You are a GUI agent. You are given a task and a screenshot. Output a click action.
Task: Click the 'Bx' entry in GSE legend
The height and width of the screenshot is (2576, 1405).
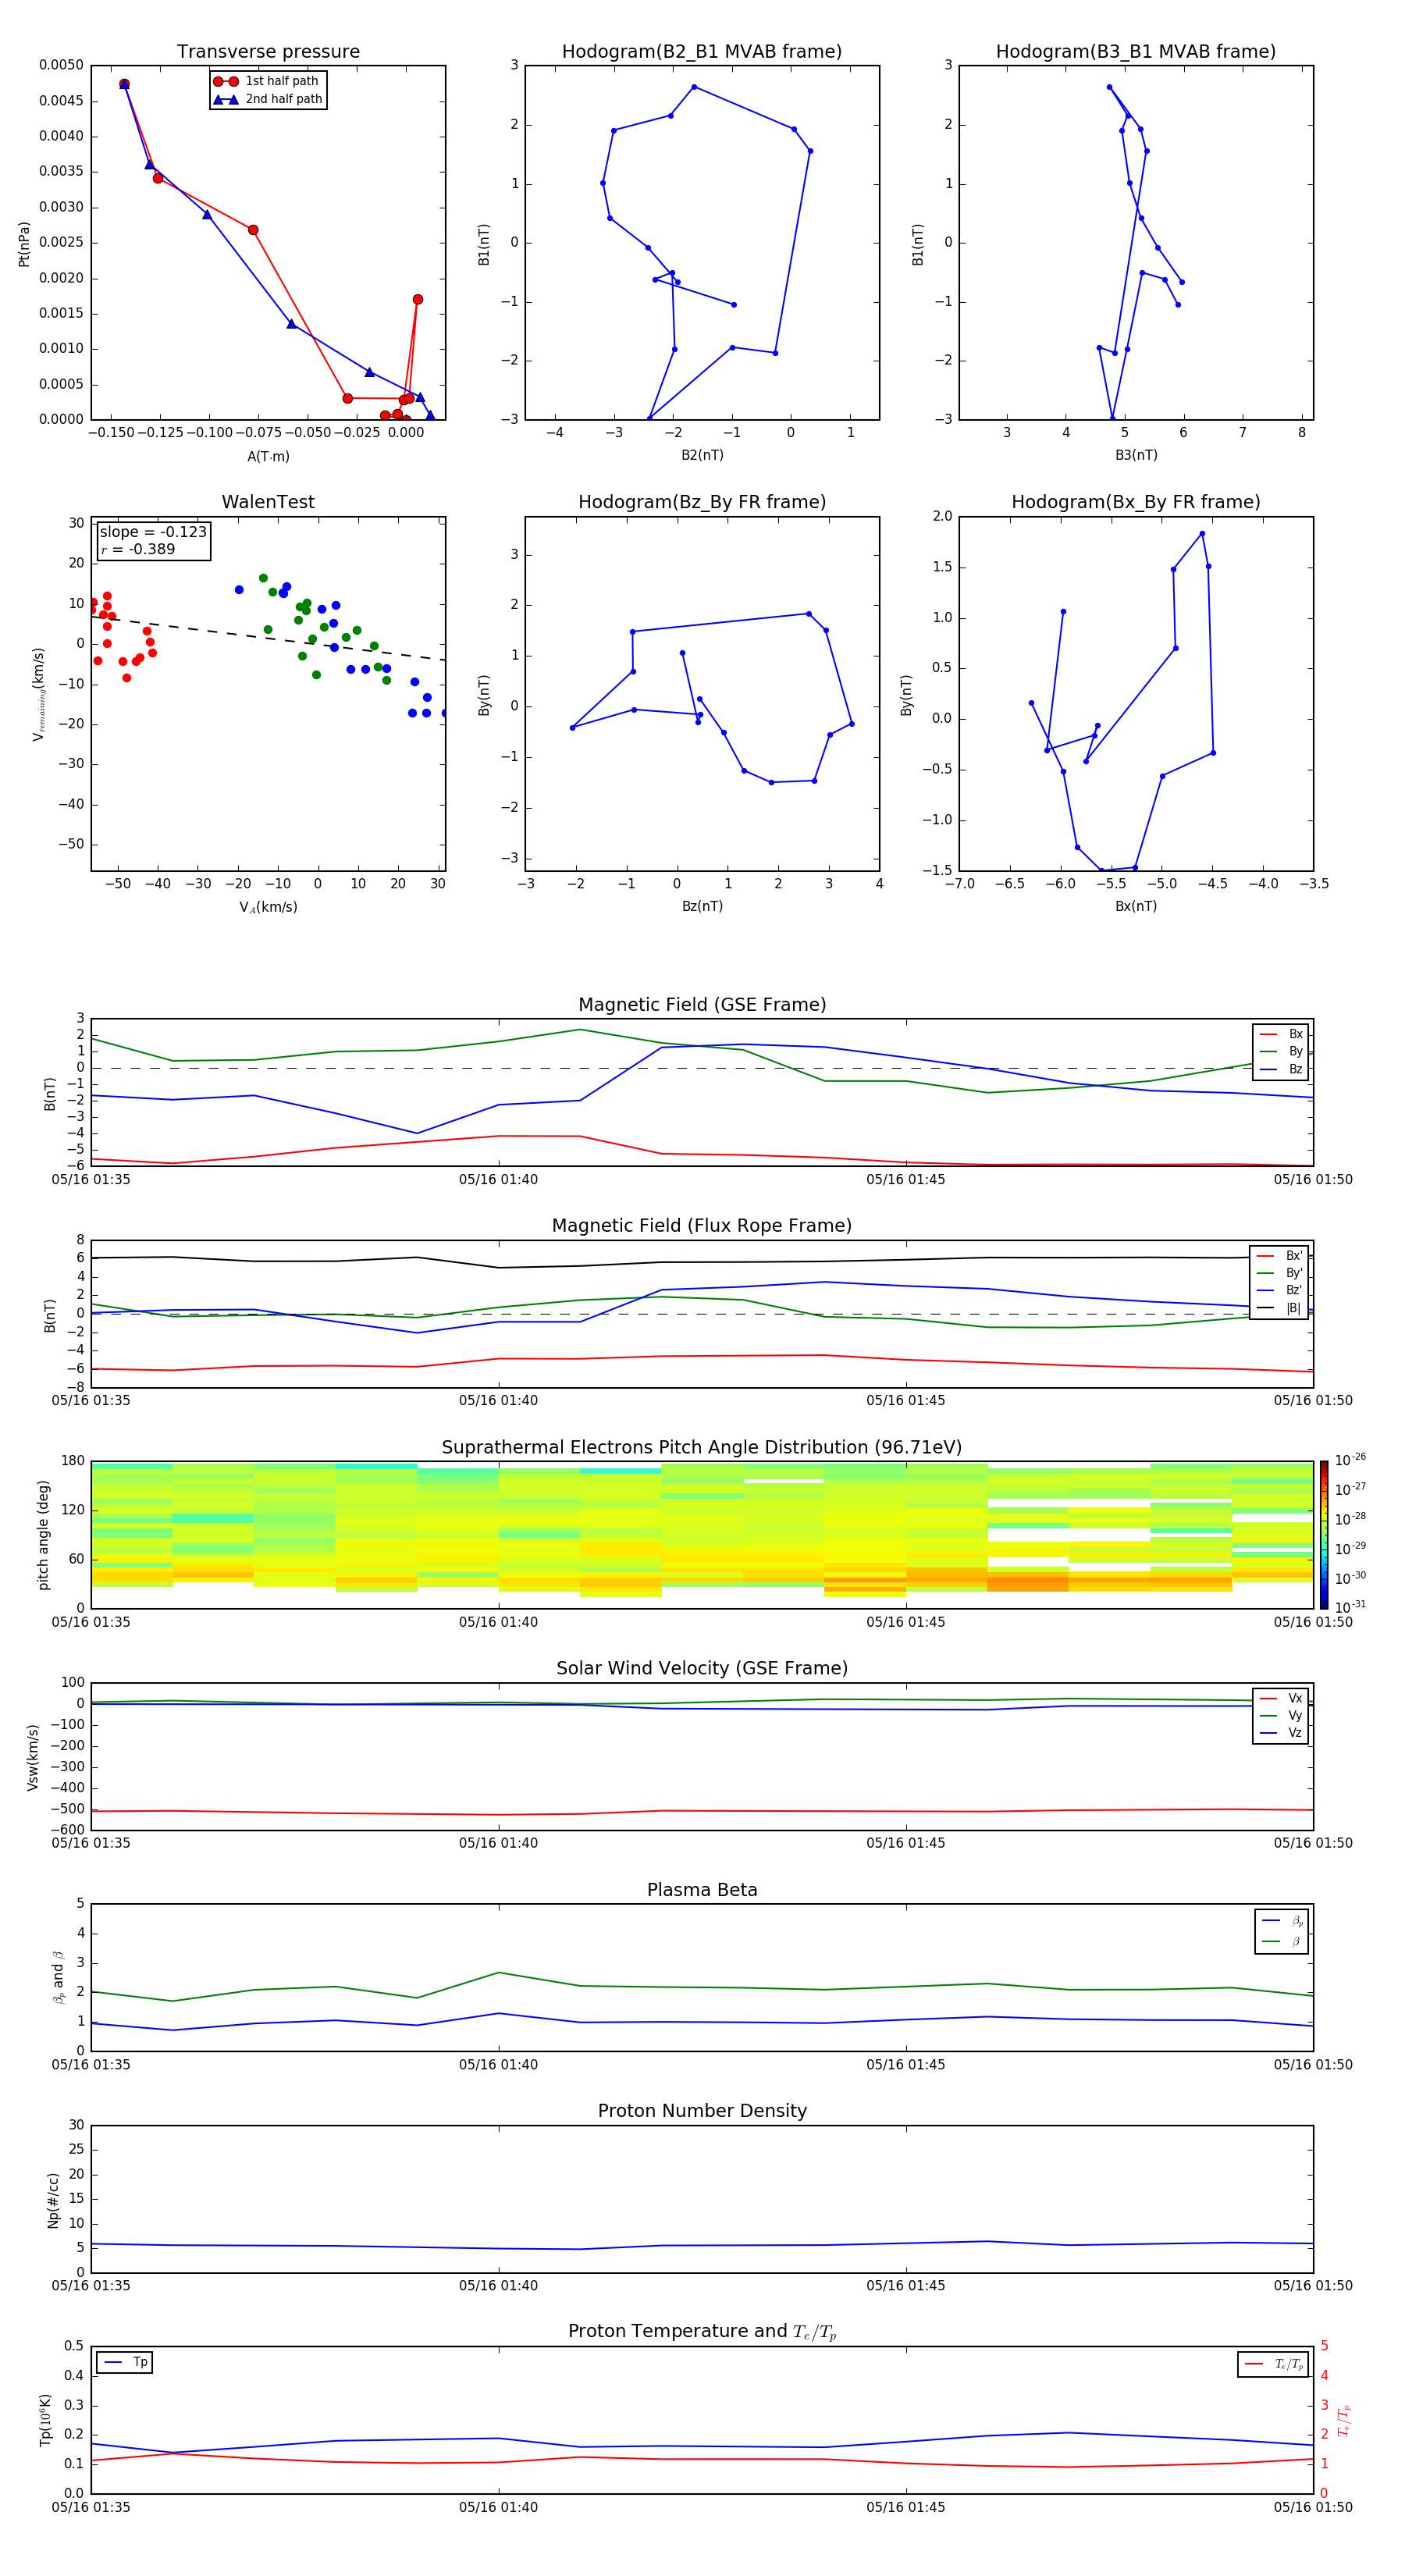tap(1281, 1034)
